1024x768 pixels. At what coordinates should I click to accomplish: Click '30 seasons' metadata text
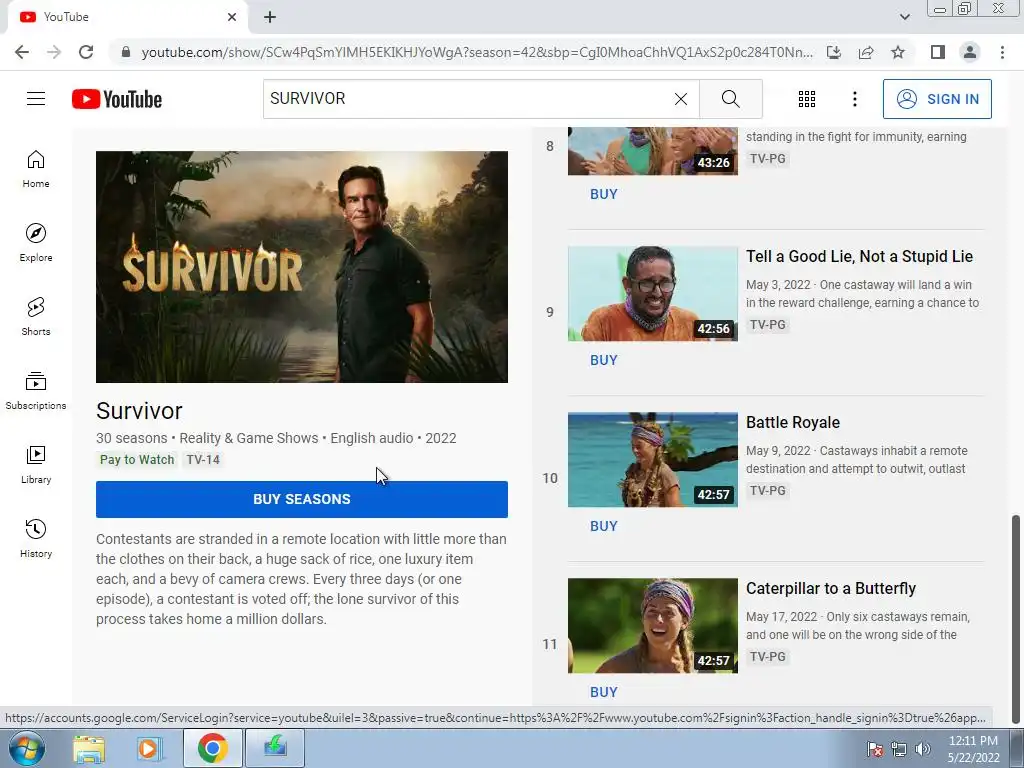coord(132,438)
